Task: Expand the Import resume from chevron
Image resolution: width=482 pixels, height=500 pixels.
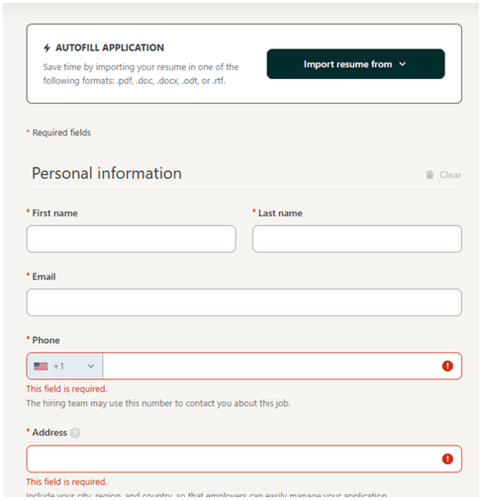Action: point(402,64)
